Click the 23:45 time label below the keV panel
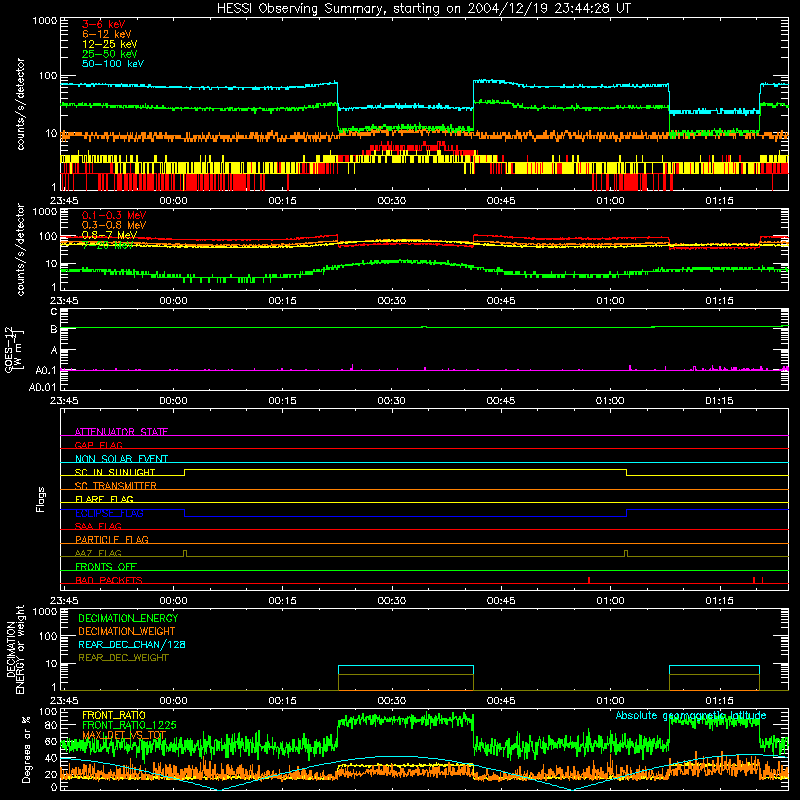 [x=64, y=201]
